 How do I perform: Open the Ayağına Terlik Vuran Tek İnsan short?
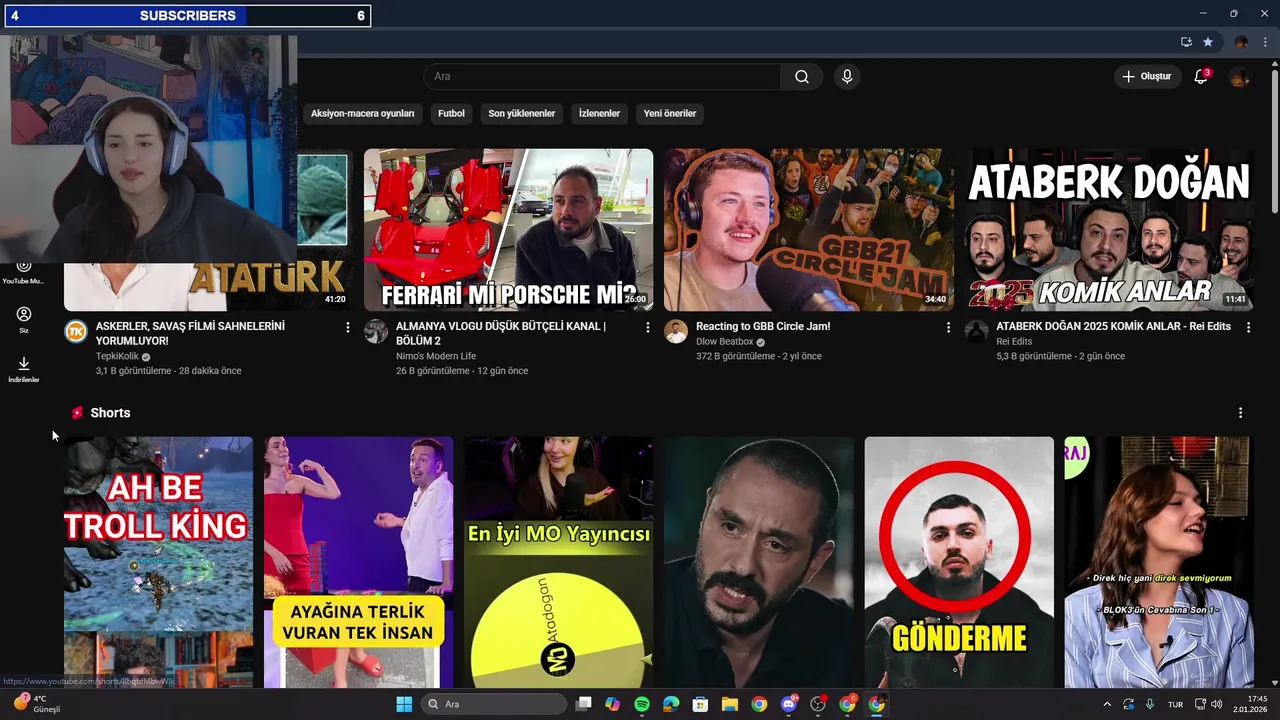point(359,562)
